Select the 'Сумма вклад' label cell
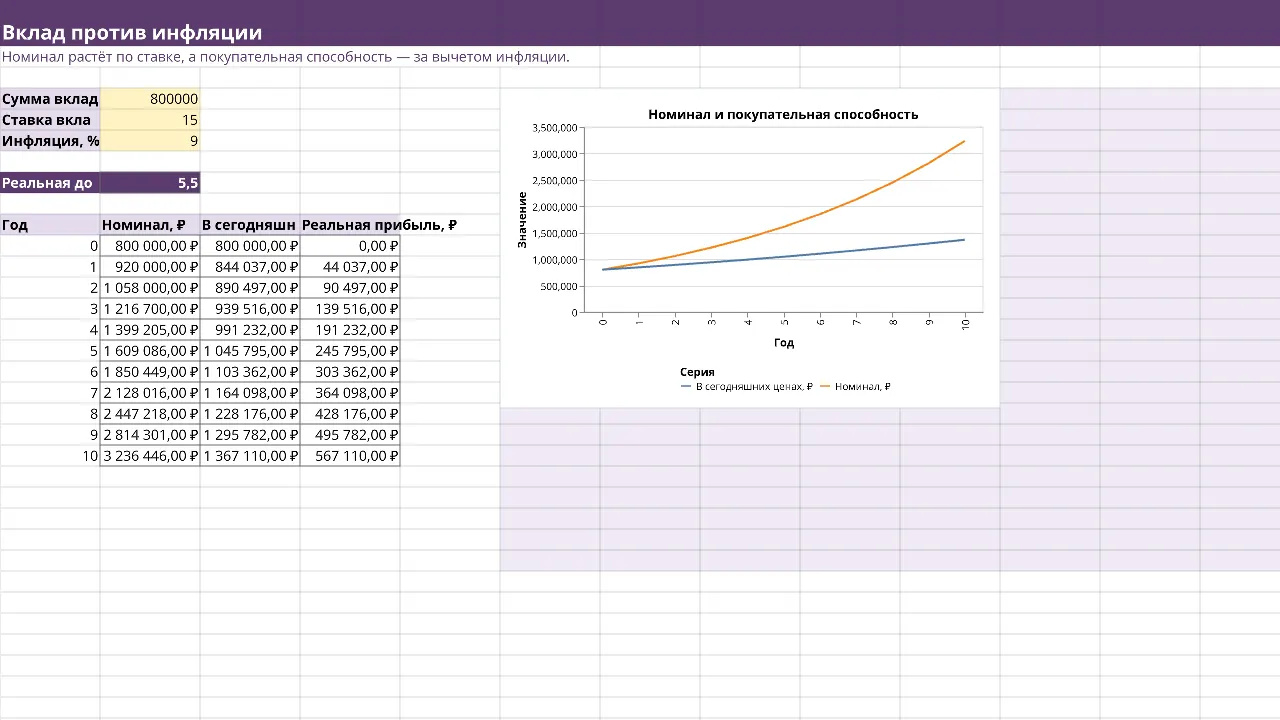The height and width of the screenshot is (720, 1280). coord(50,99)
